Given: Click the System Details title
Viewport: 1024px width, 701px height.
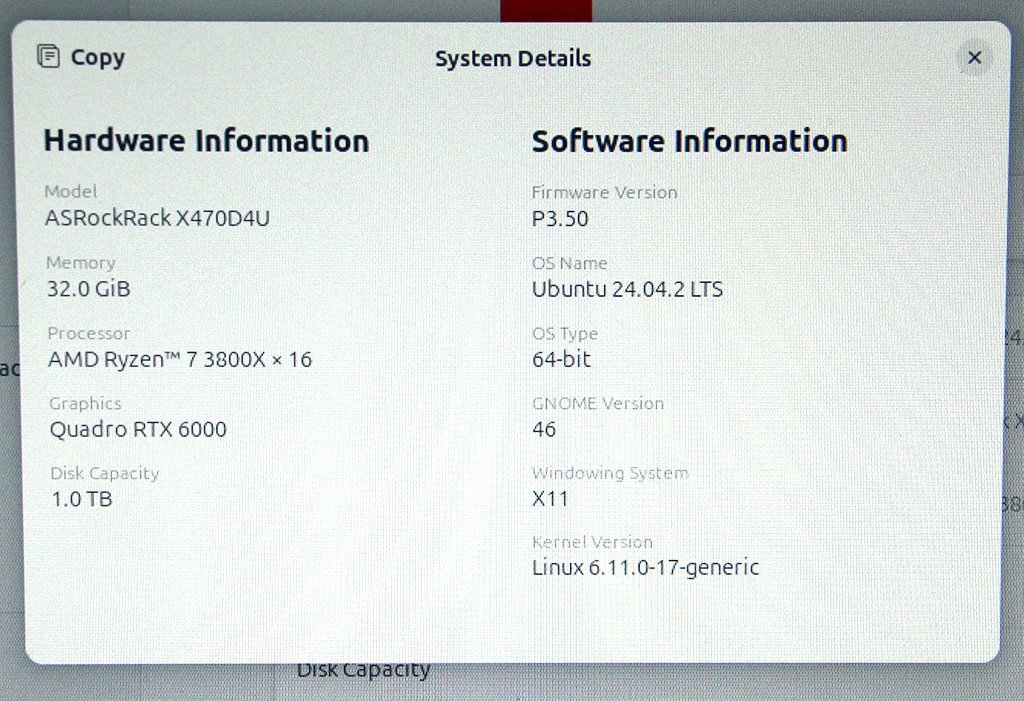Looking at the screenshot, I should coord(513,59).
